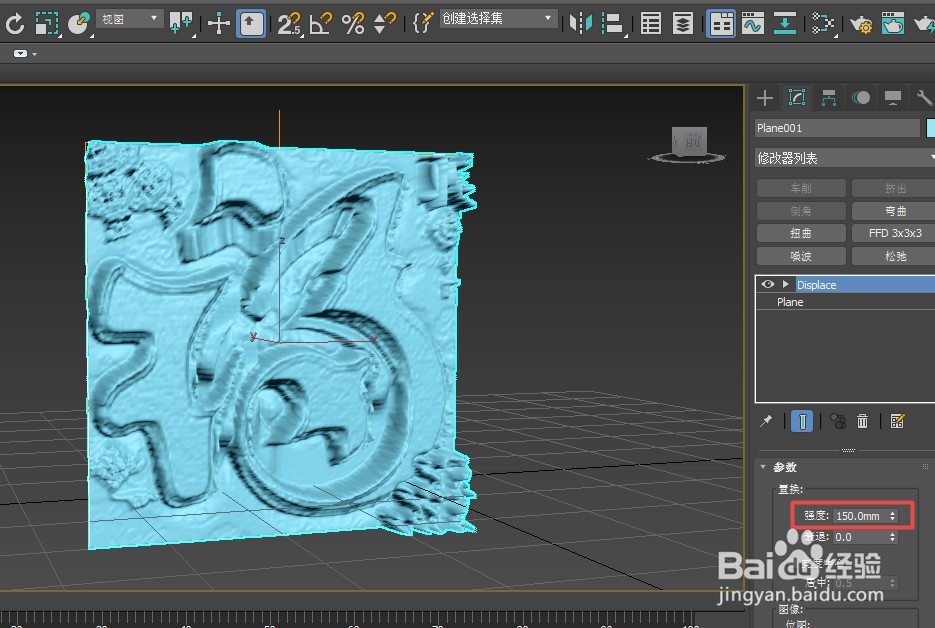Click the 衰退 0.0 value field
The width and height of the screenshot is (935, 628).
click(x=860, y=537)
